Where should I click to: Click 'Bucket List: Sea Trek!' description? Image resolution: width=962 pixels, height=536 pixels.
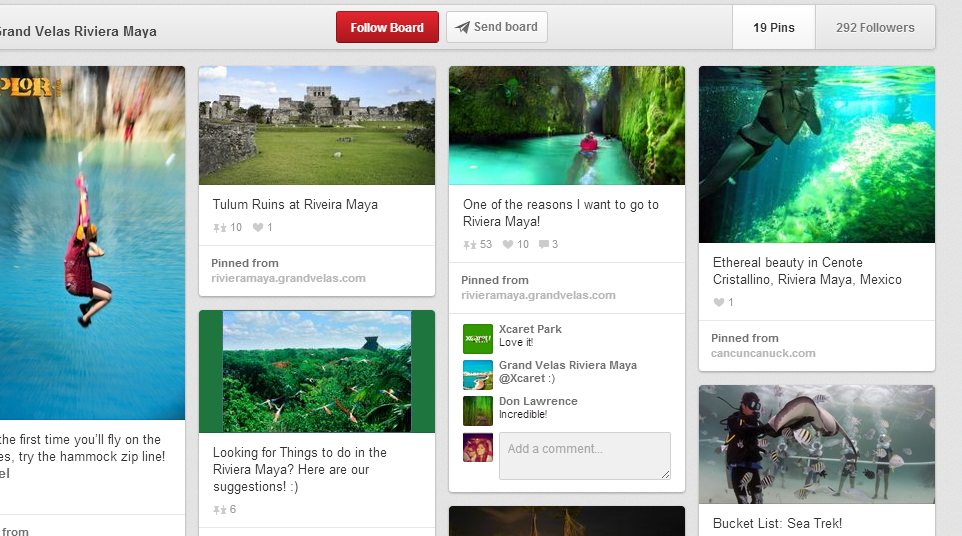coord(777,524)
